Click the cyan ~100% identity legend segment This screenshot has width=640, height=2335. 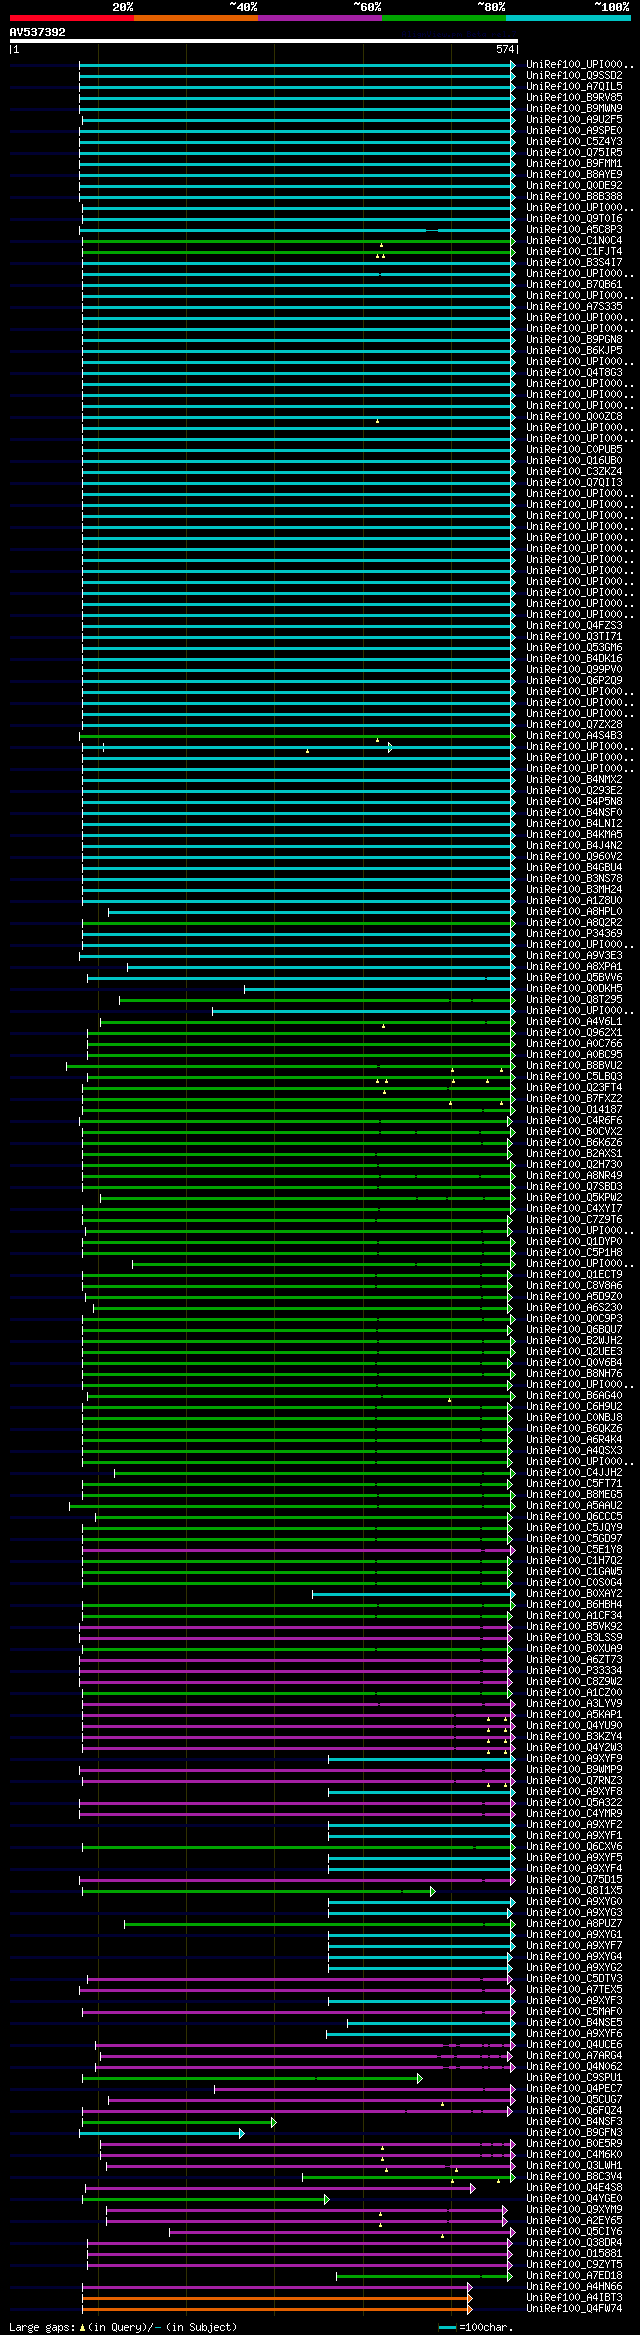(567, 18)
